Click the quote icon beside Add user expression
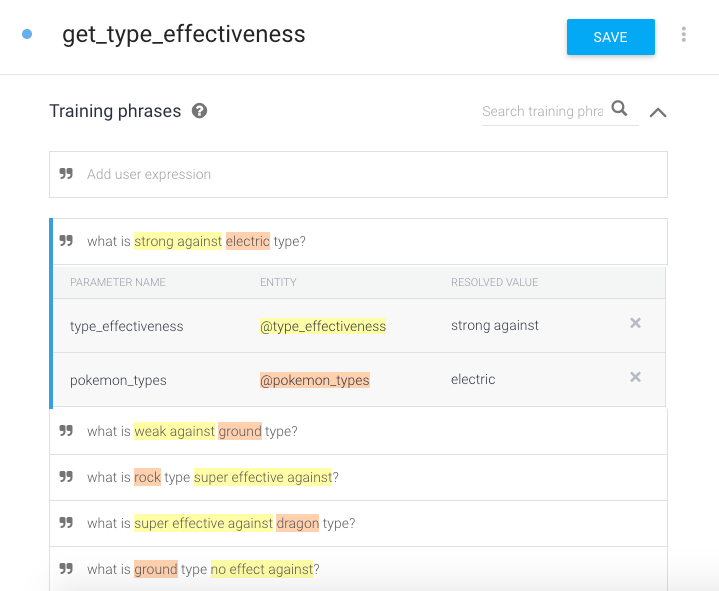The image size is (719, 591). click(66, 174)
